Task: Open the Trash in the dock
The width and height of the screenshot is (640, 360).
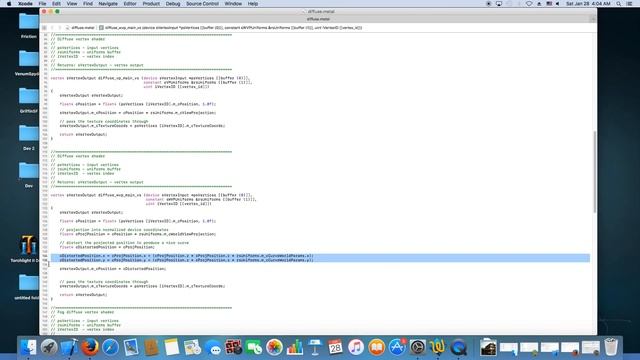Action: [611, 347]
